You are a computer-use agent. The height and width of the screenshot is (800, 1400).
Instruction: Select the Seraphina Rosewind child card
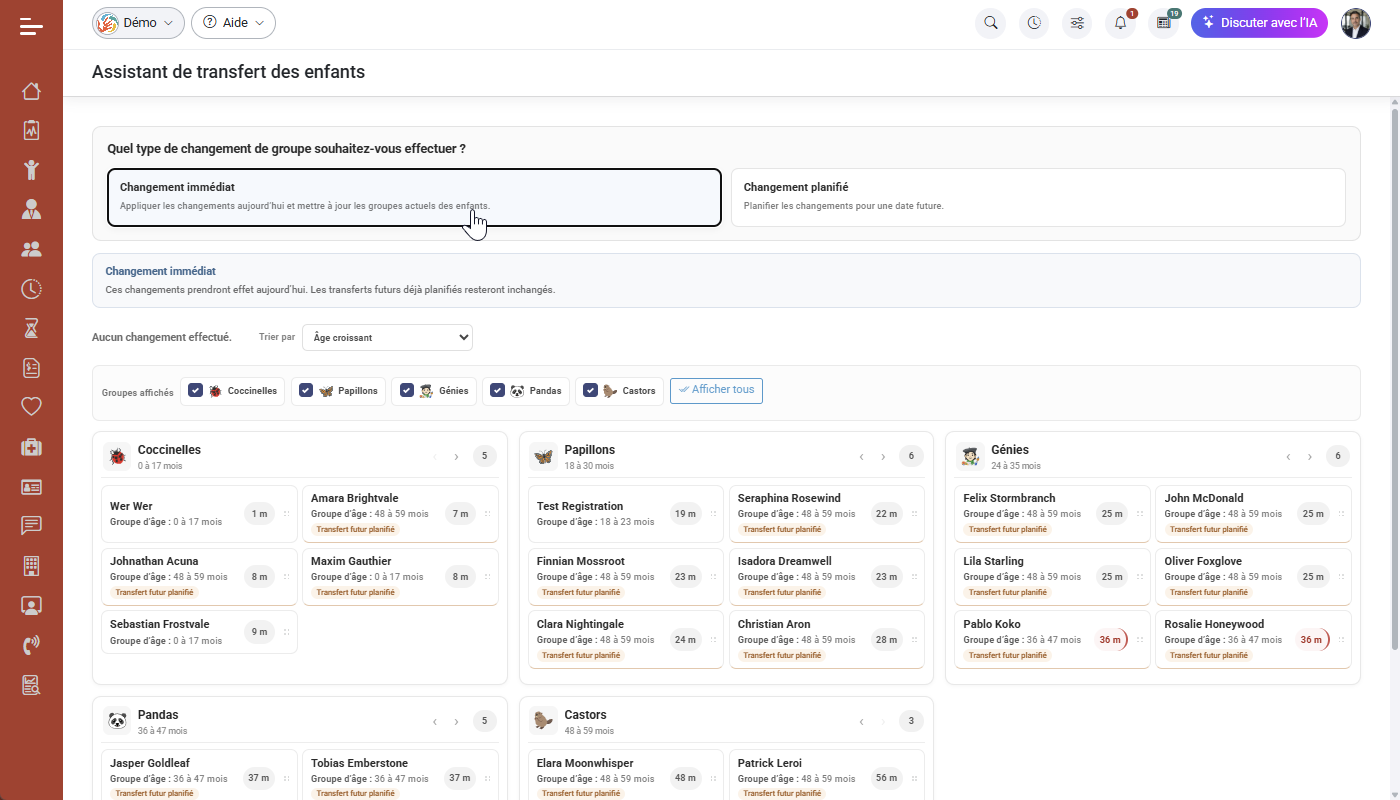[827, 514]
